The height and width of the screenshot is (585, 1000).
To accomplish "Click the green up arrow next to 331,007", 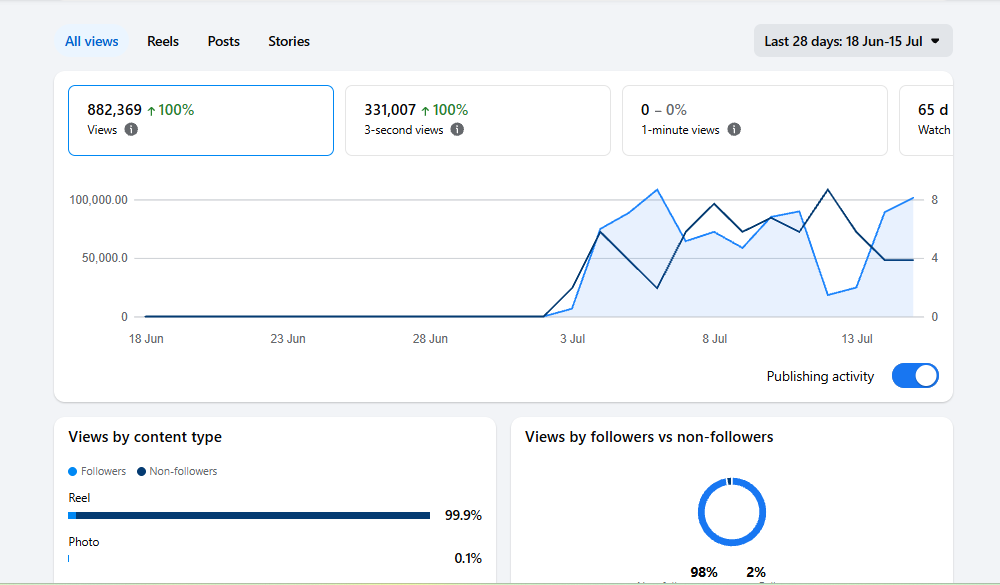I will [425, 111].
